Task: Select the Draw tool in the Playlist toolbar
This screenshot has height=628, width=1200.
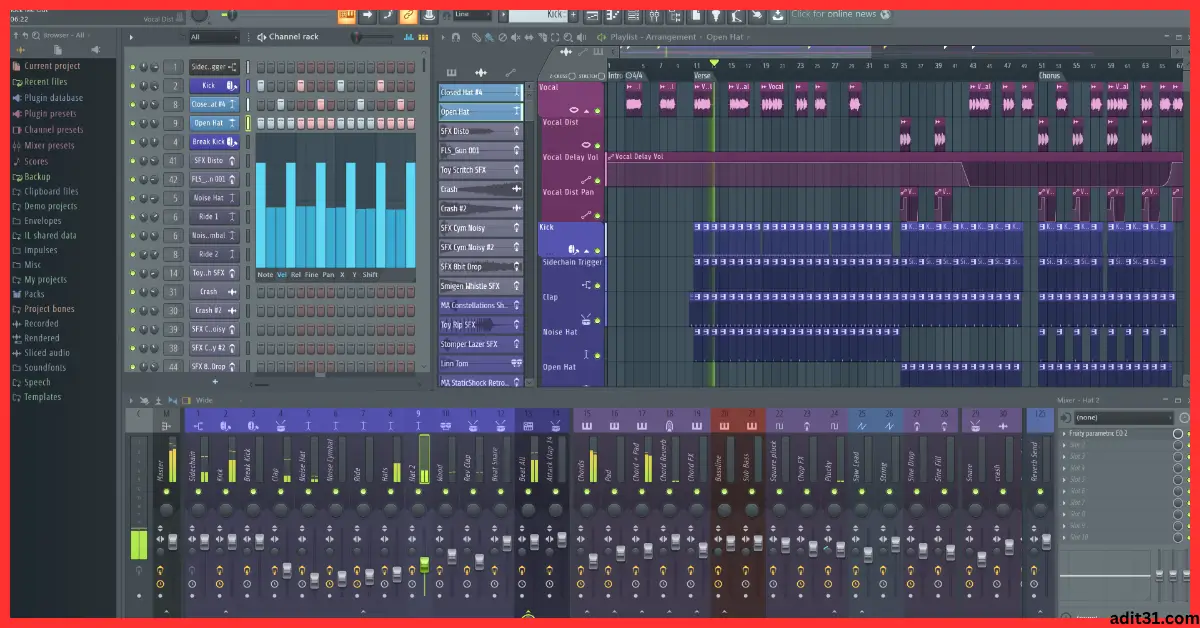Action: click(x=475, y=36)
